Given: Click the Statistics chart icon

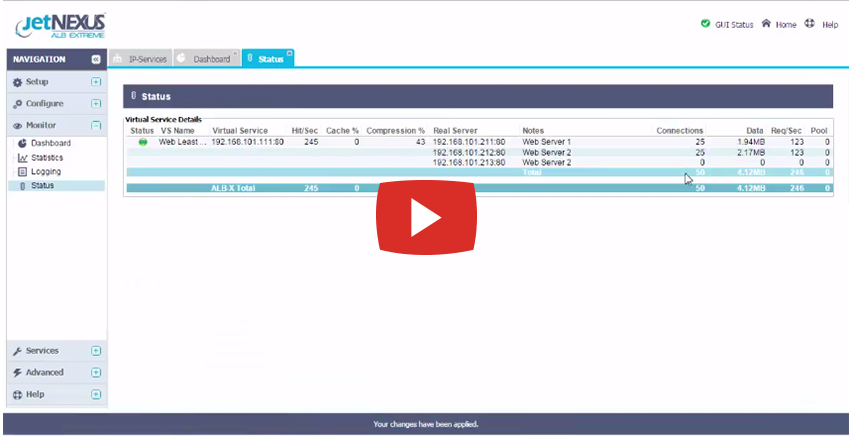Looking at the screenshot, I should click(x=22, y=158).
